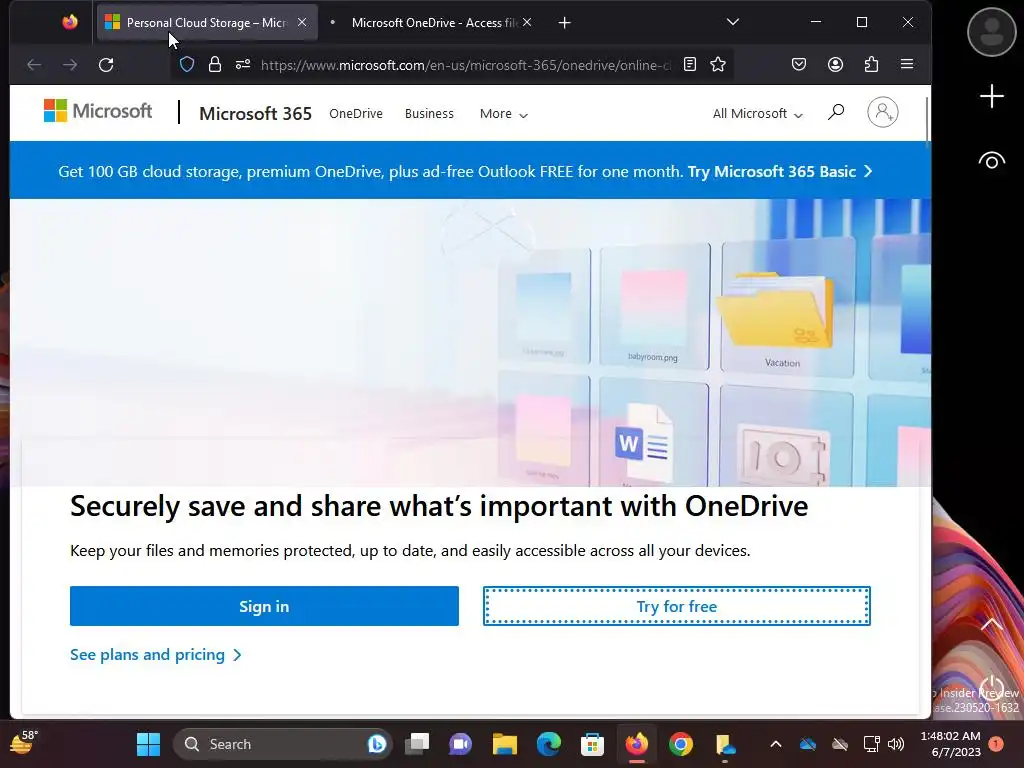The width and height of the screenshot is (1024, 768).
Task: Open site search magnifier
Action: click(836, 112)
